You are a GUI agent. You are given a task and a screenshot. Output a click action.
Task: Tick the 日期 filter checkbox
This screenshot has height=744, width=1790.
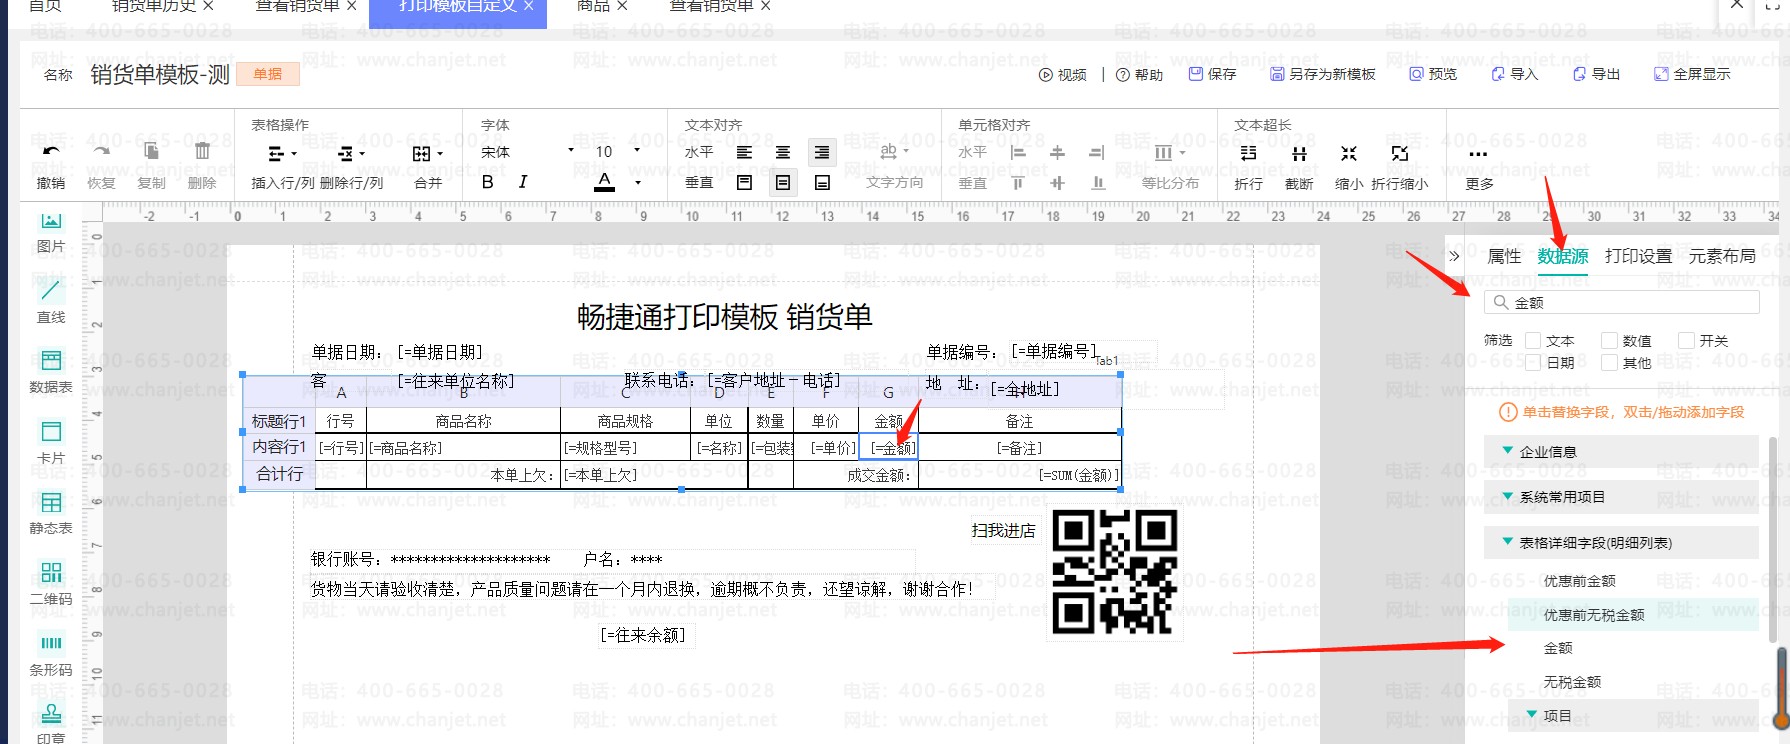pos(1532,363)
